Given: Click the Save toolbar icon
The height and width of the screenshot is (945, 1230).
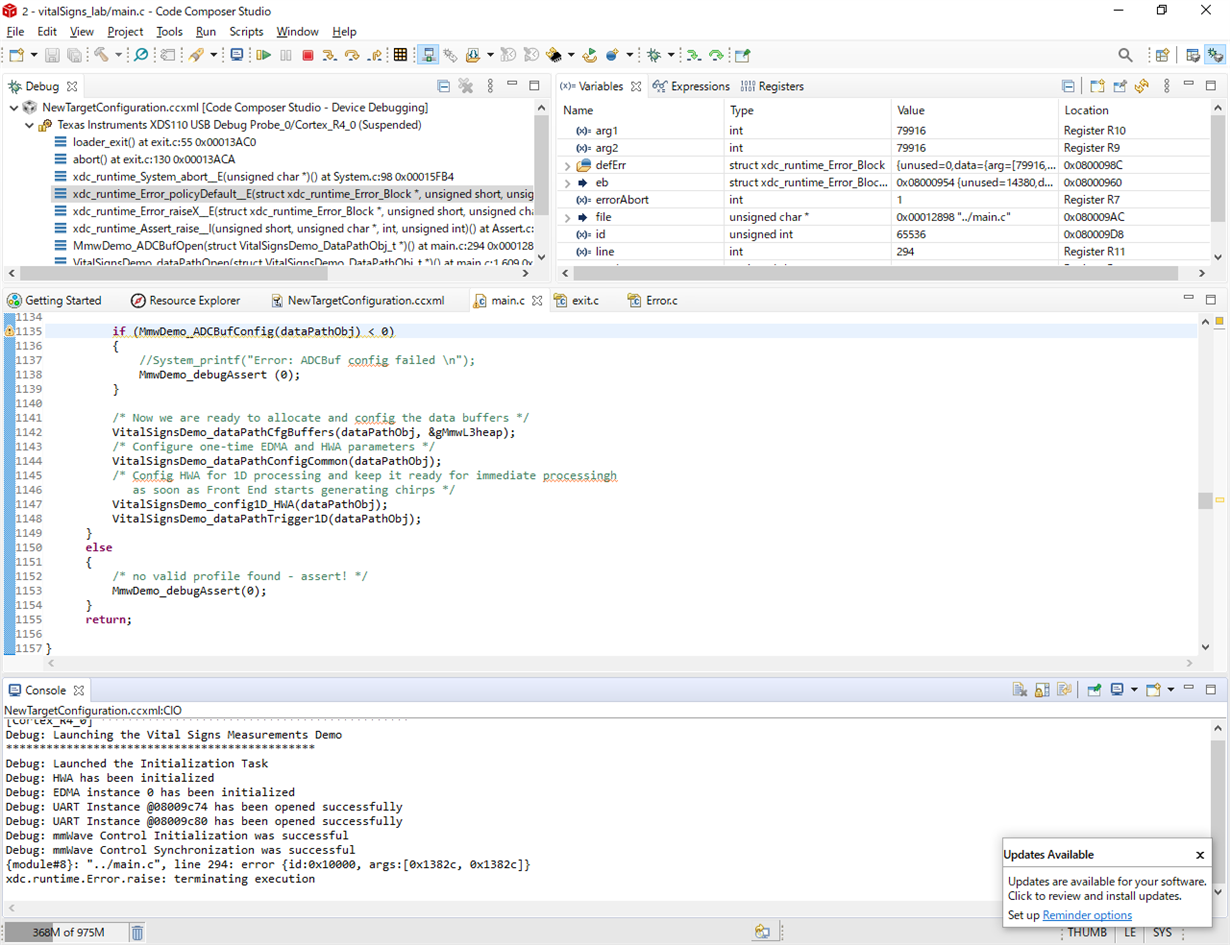Looking at the screenshot, I should point(52,55).
